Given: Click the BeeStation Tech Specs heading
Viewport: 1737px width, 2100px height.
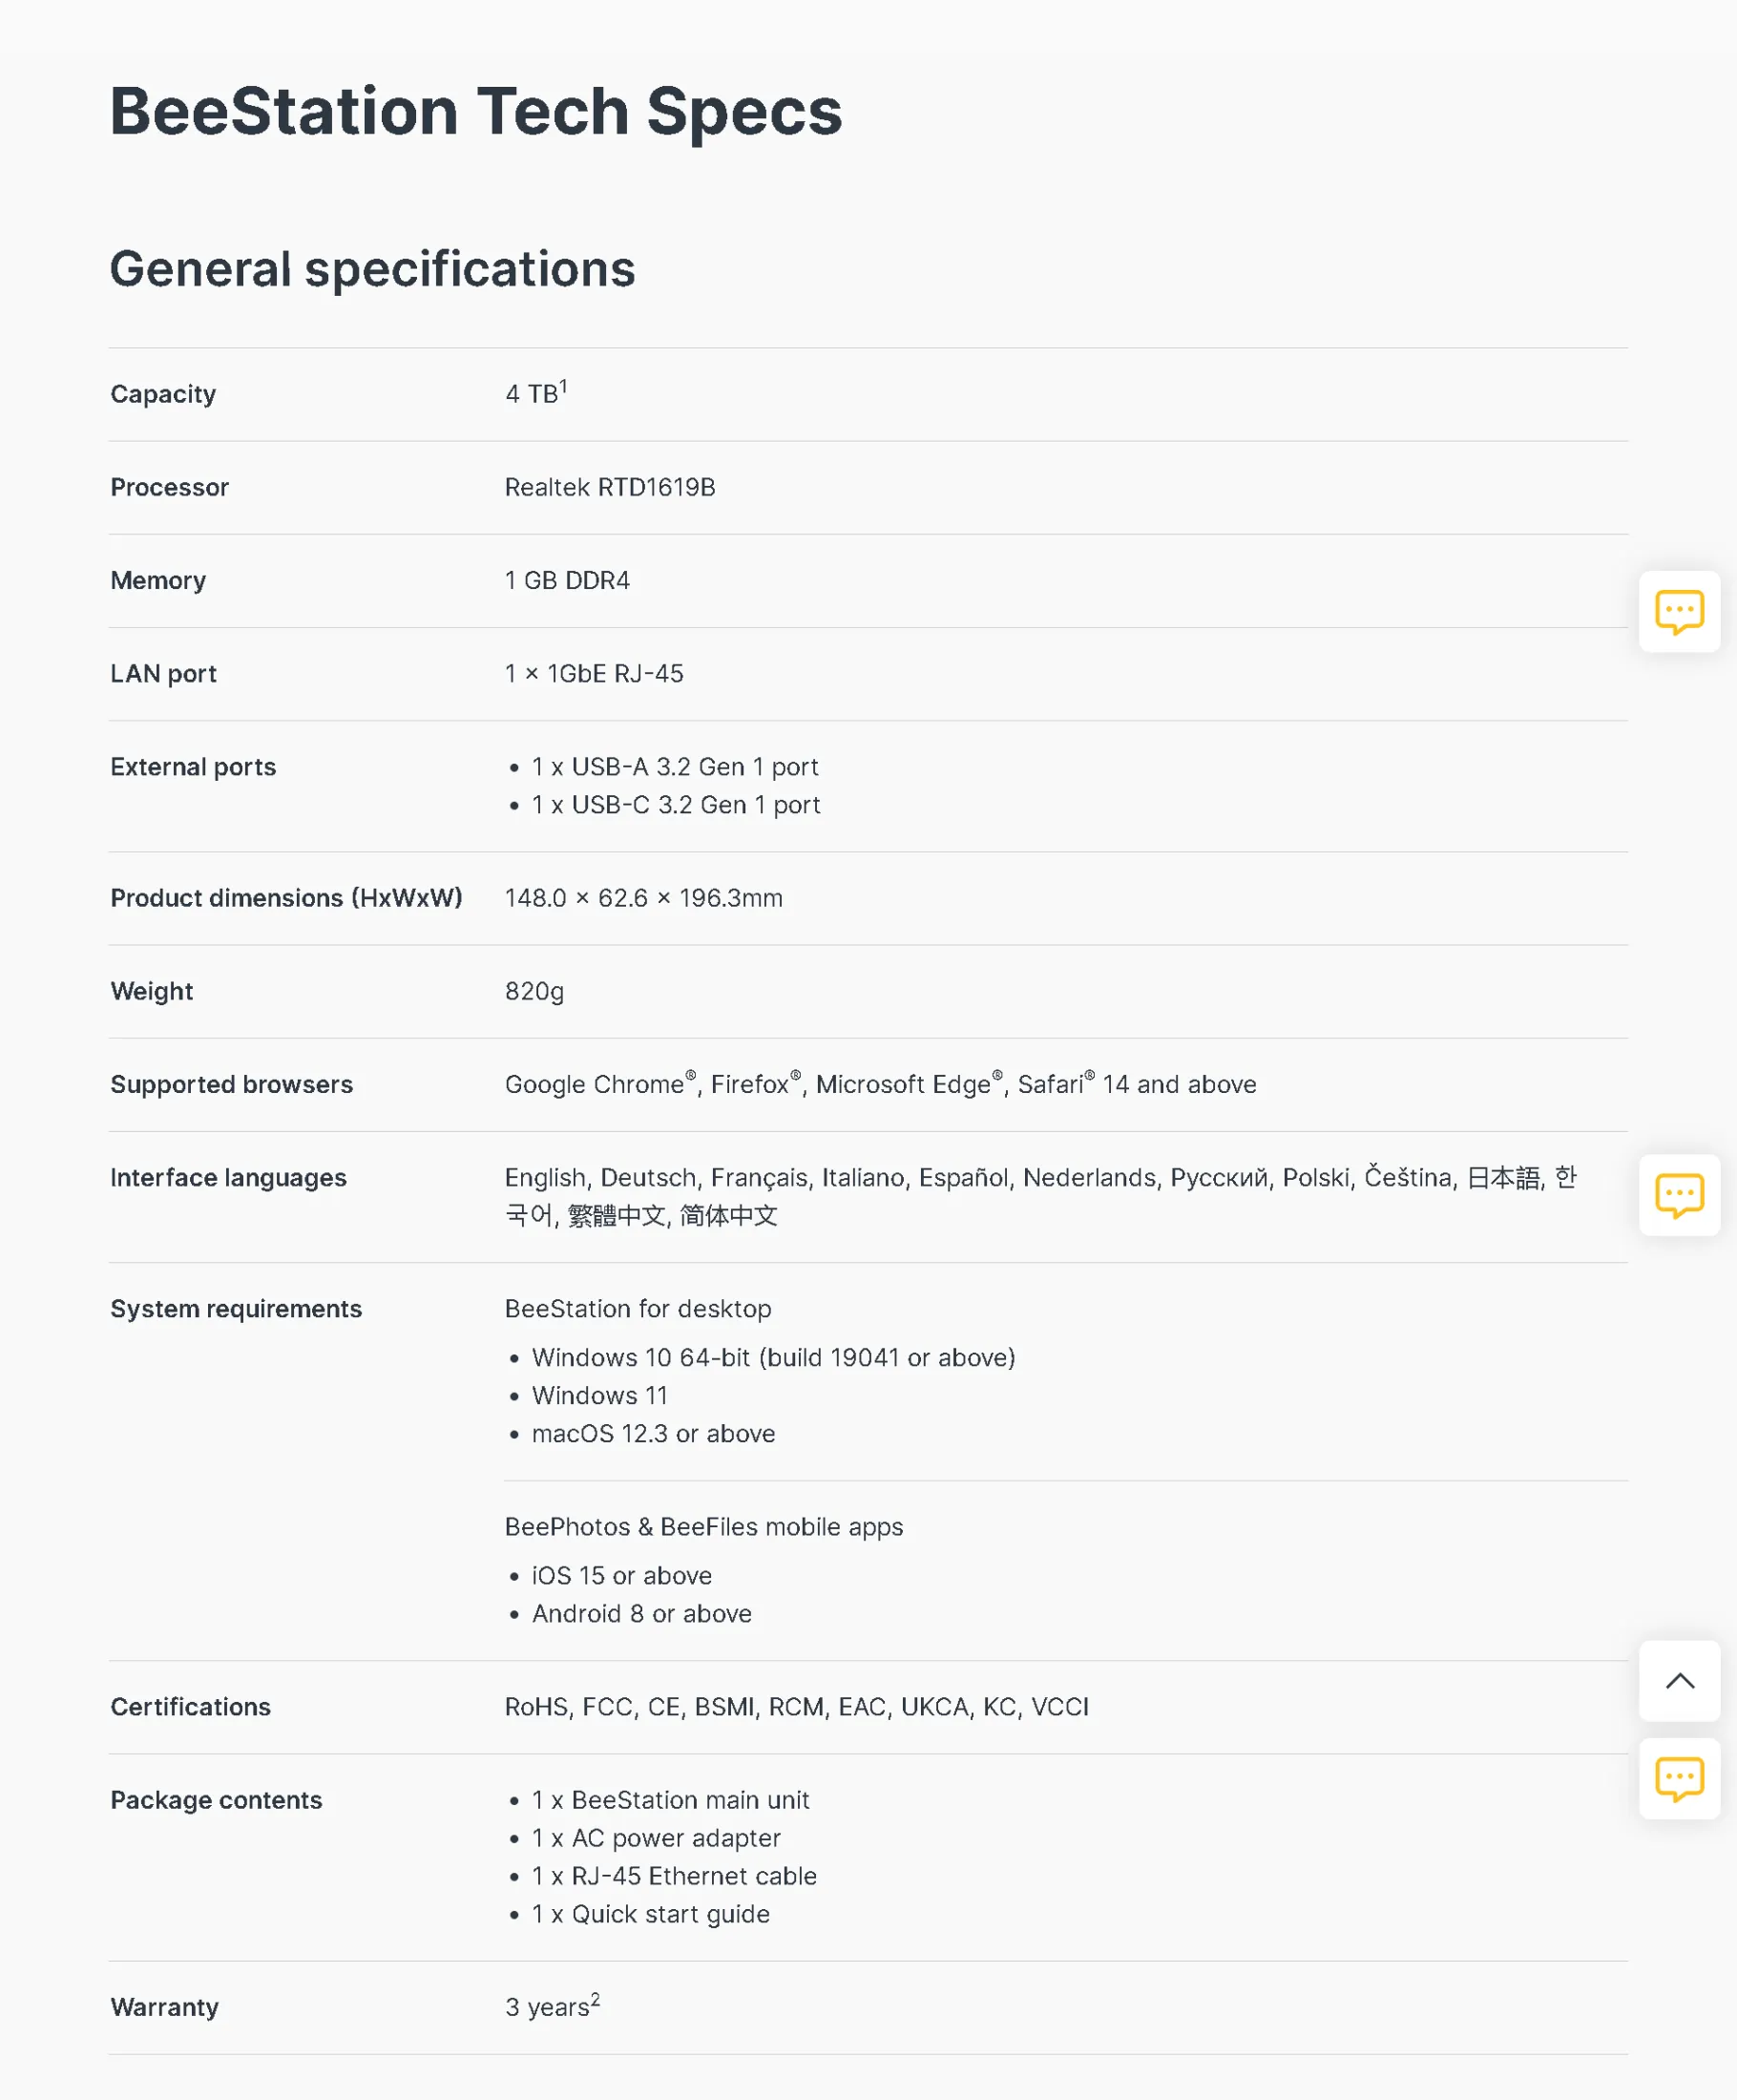Looking at the screenshot, I should [x=476, y=111].
